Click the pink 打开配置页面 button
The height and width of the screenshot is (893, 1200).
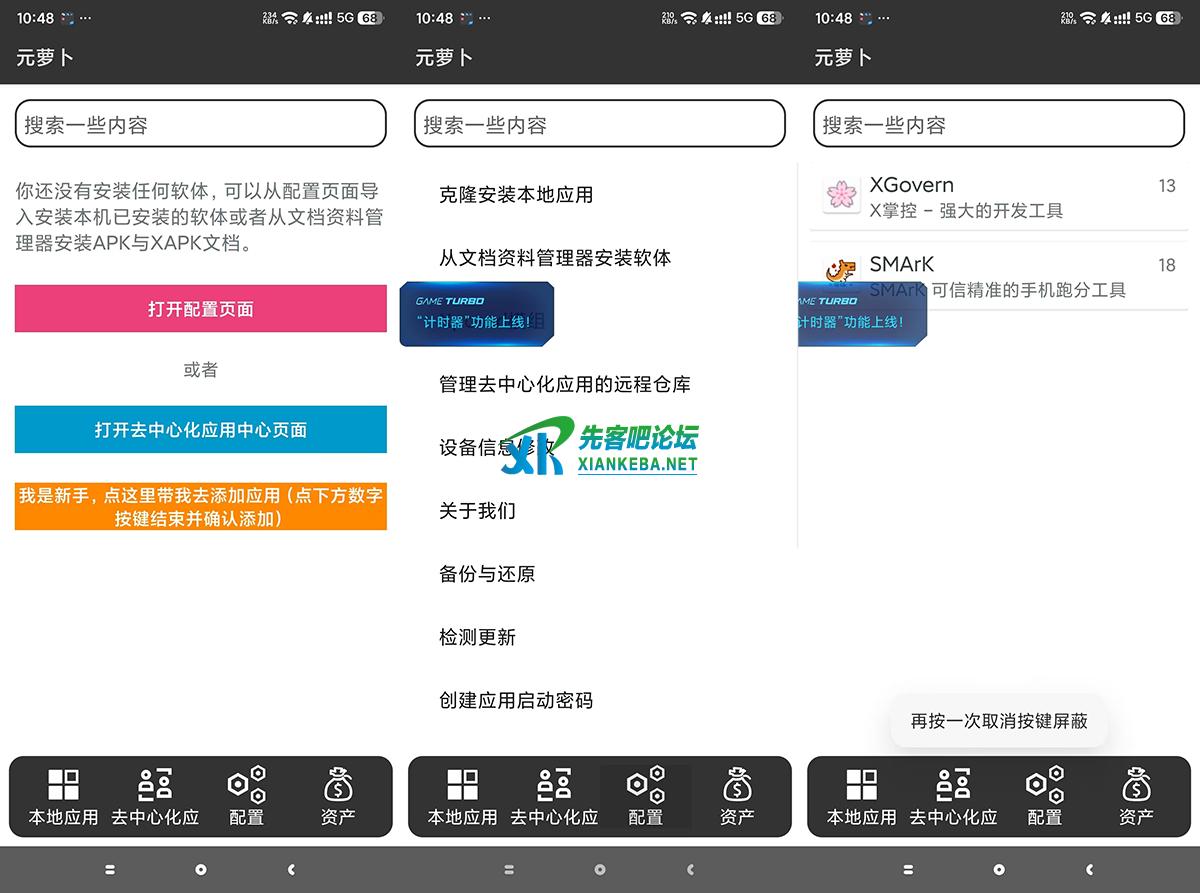click(x=200, y=309)
